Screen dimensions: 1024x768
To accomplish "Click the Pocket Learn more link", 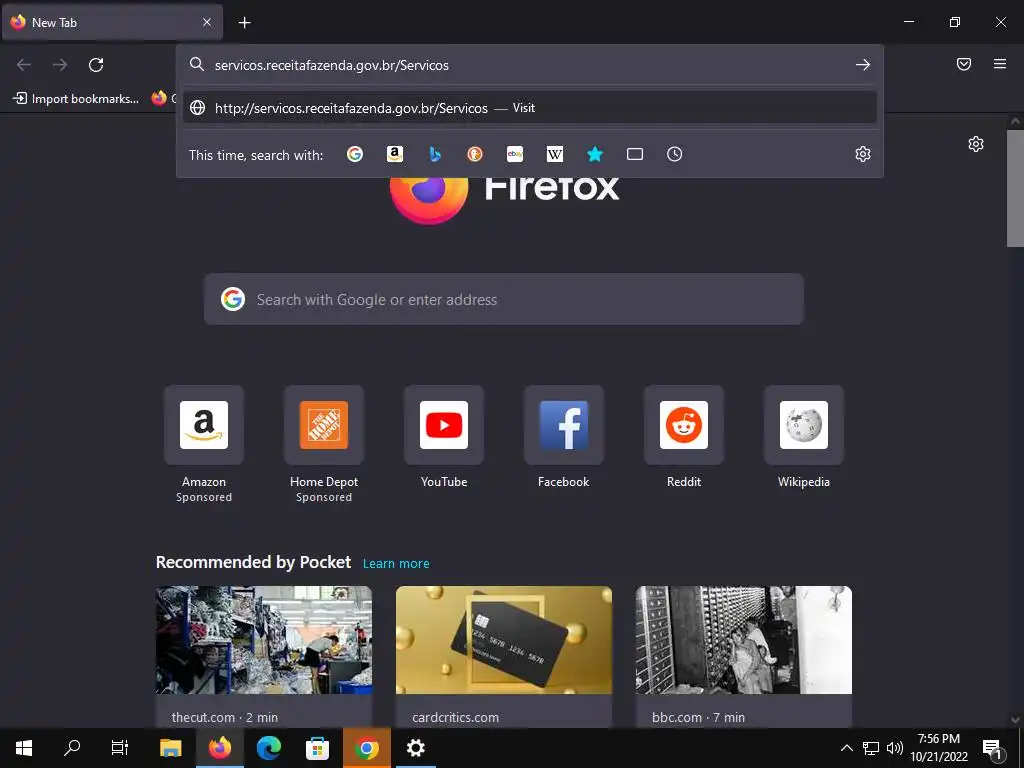I will pyautogui.click(x=396, y=564).
